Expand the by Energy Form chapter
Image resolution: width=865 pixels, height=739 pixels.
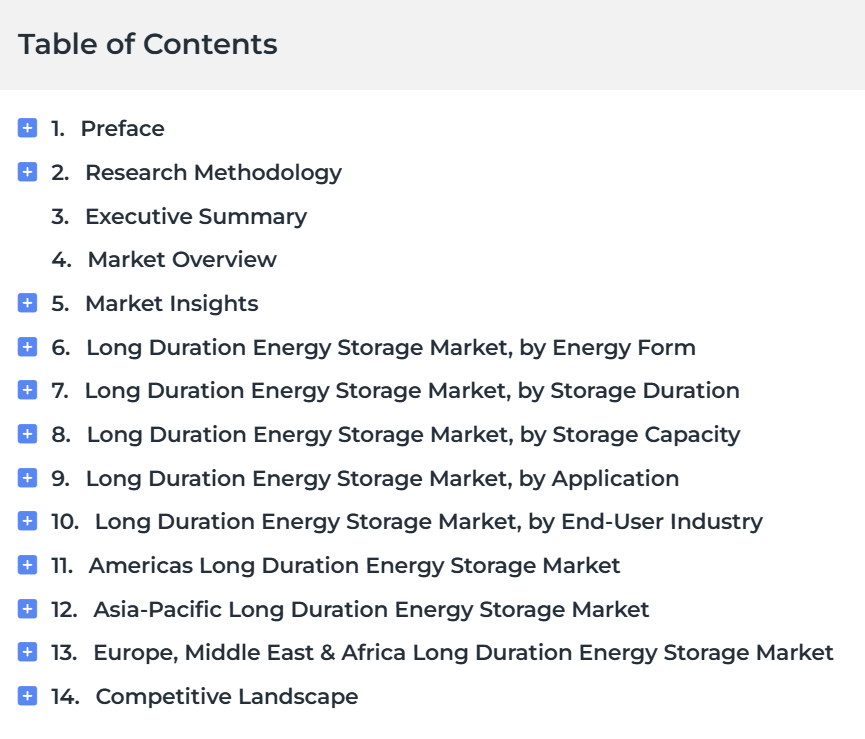(28, 347)
